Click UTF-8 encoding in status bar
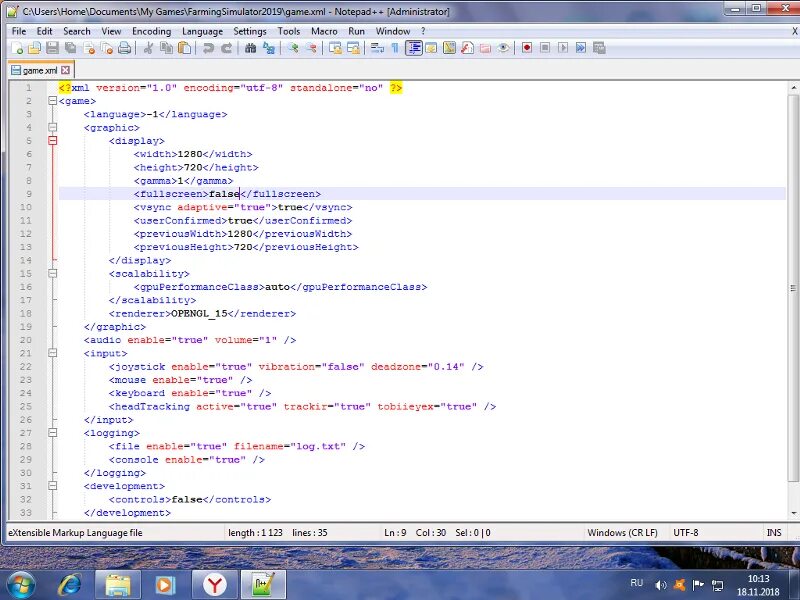The height and width of the screenshot is (600, 800). 685,533
